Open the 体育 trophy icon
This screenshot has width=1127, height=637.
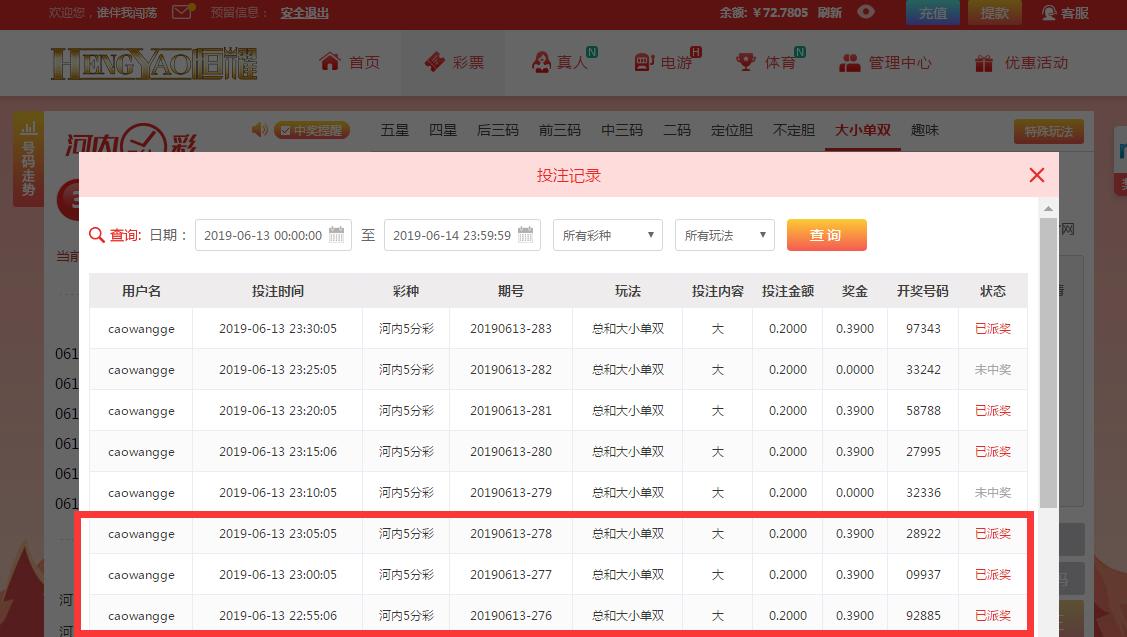click(x=745, y=62)
